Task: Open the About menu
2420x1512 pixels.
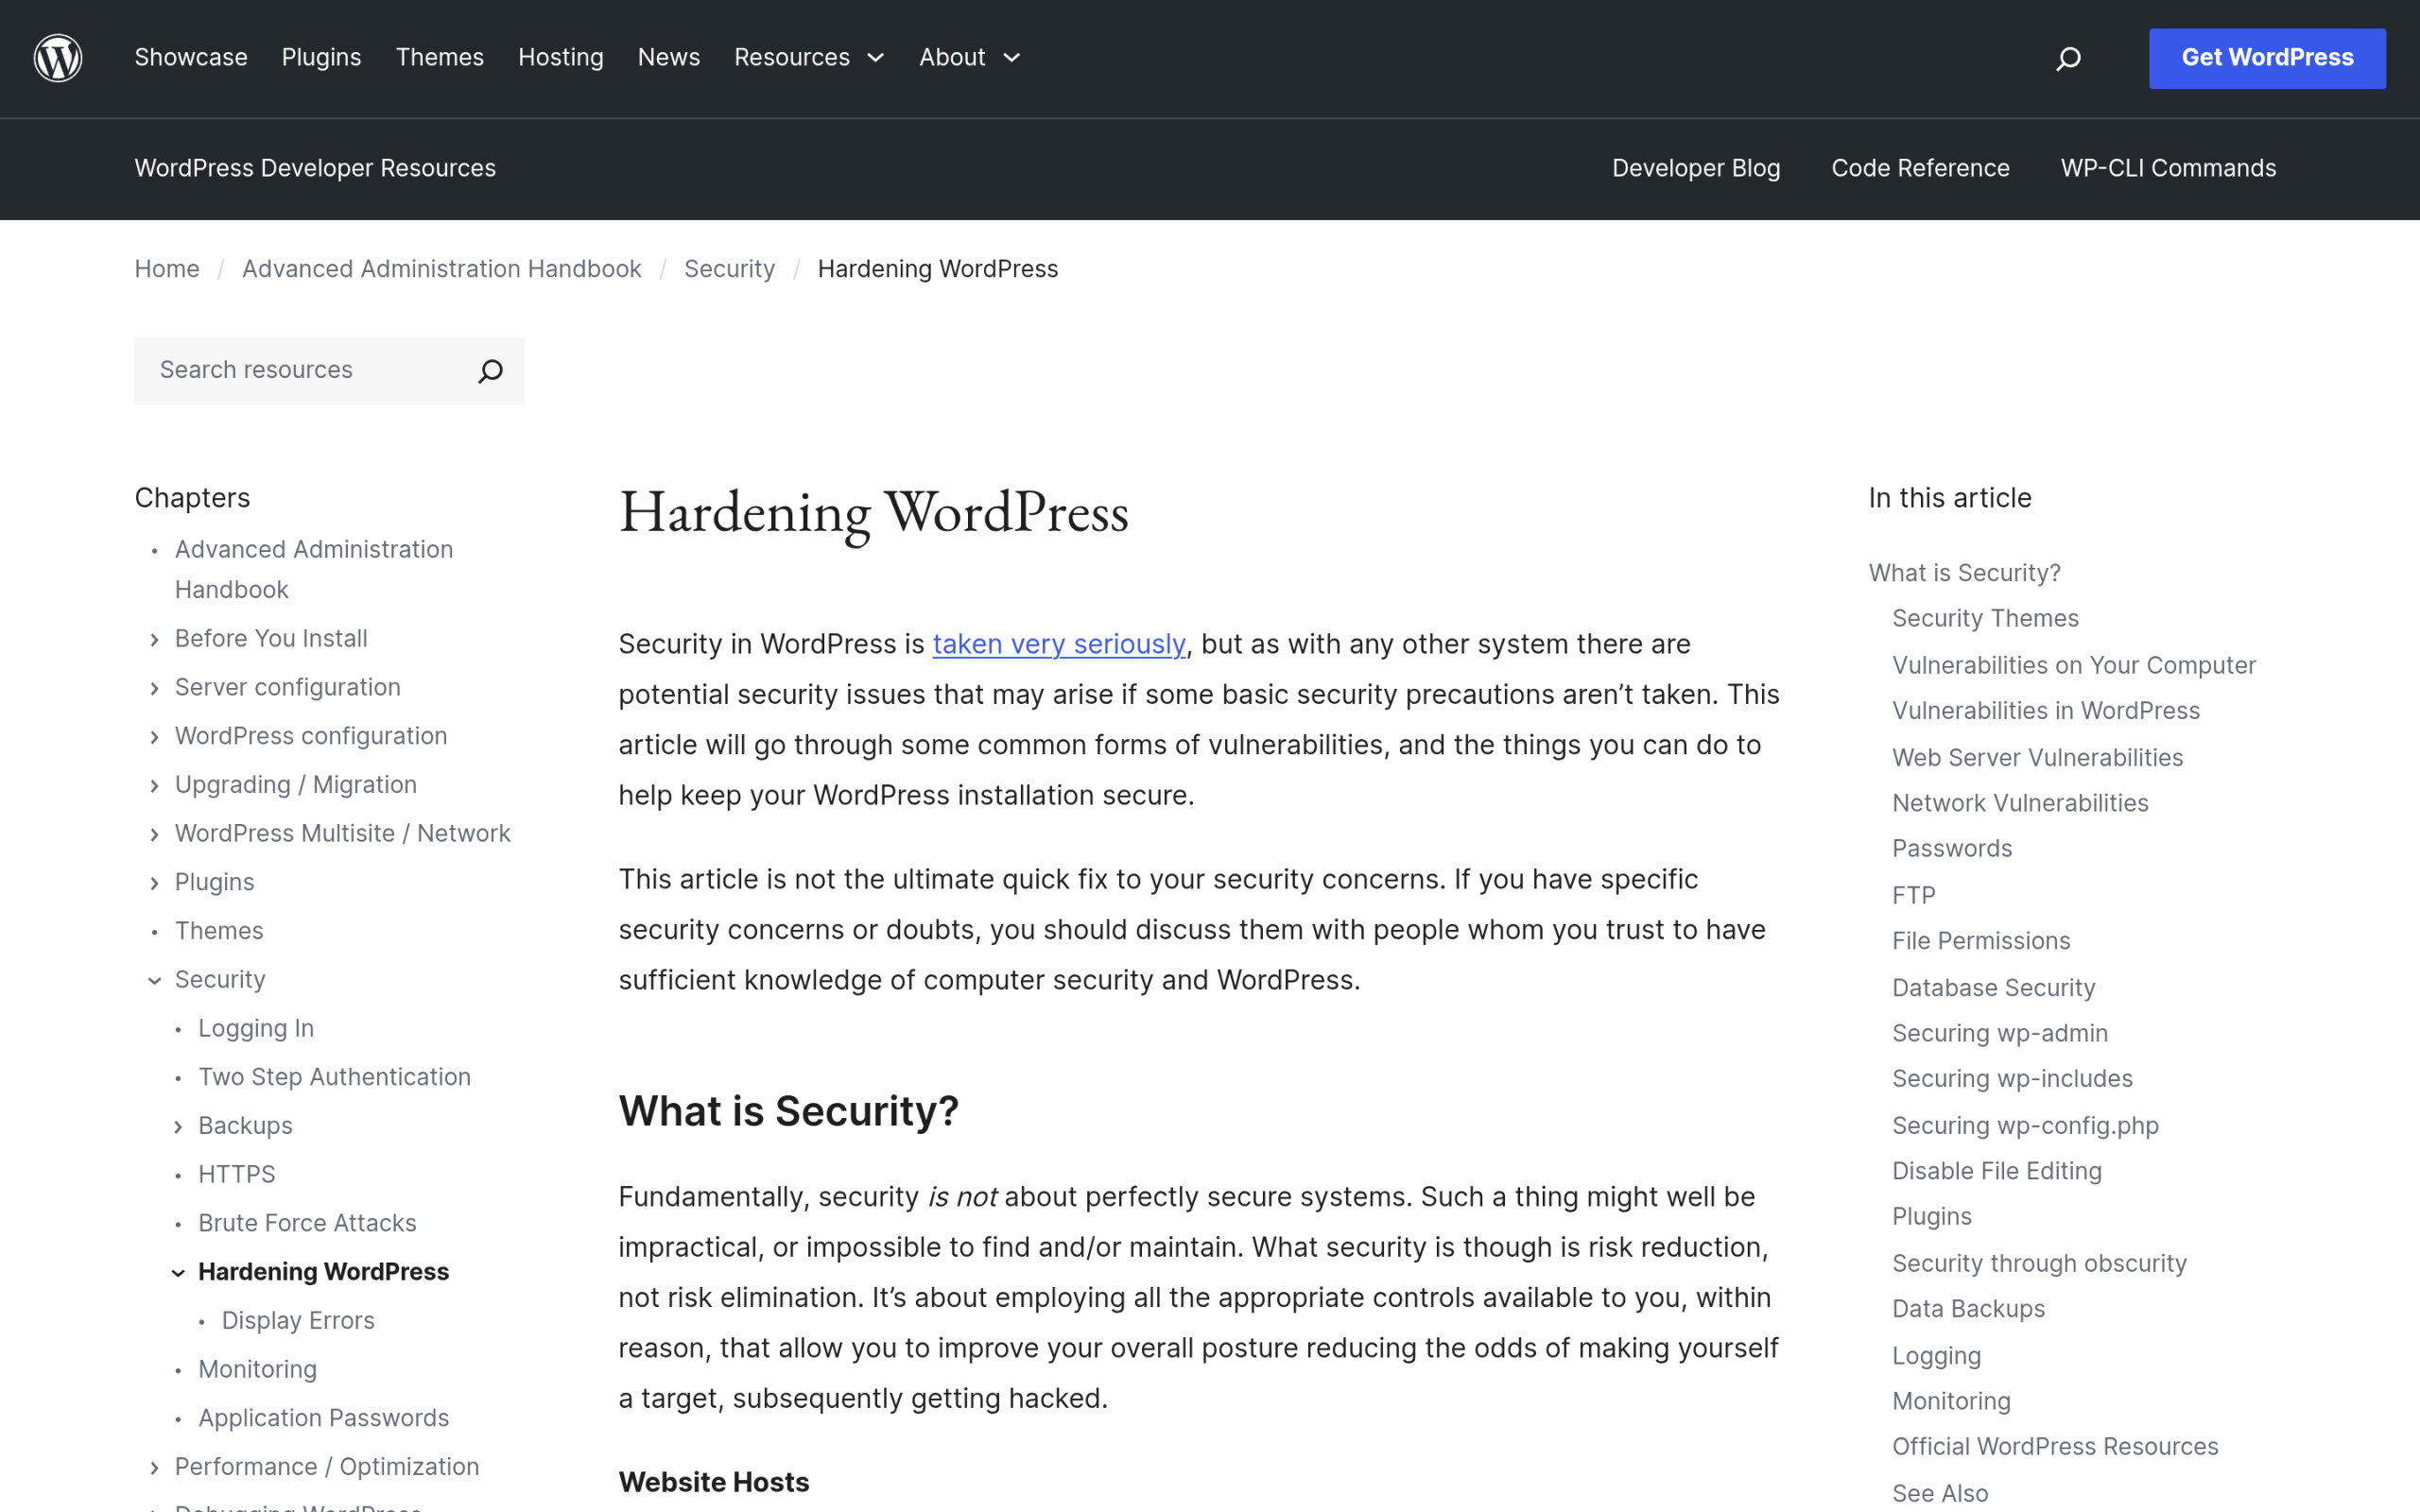Action: tap(952, 58)
